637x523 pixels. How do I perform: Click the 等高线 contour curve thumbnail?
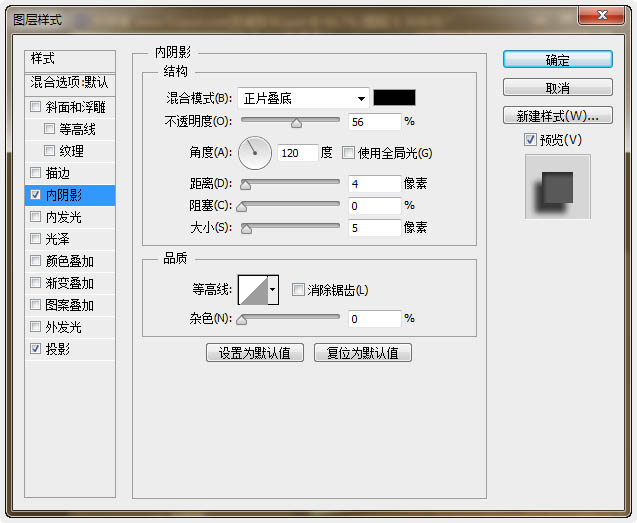pyautogui.click(x=253, y=290)
